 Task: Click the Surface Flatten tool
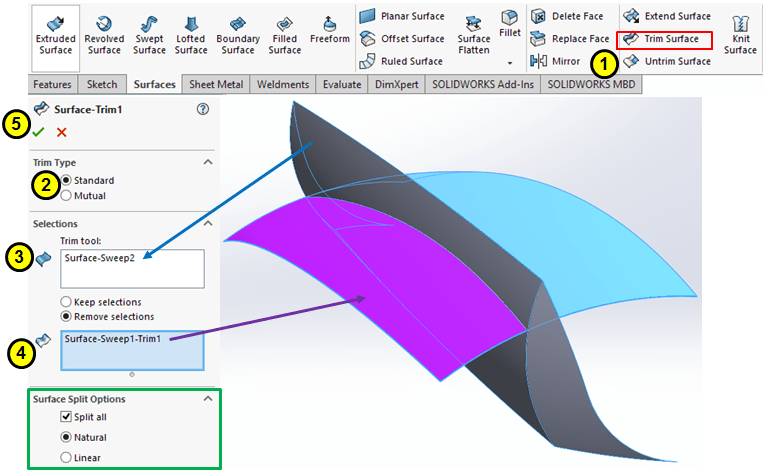[x=474, y=34]
